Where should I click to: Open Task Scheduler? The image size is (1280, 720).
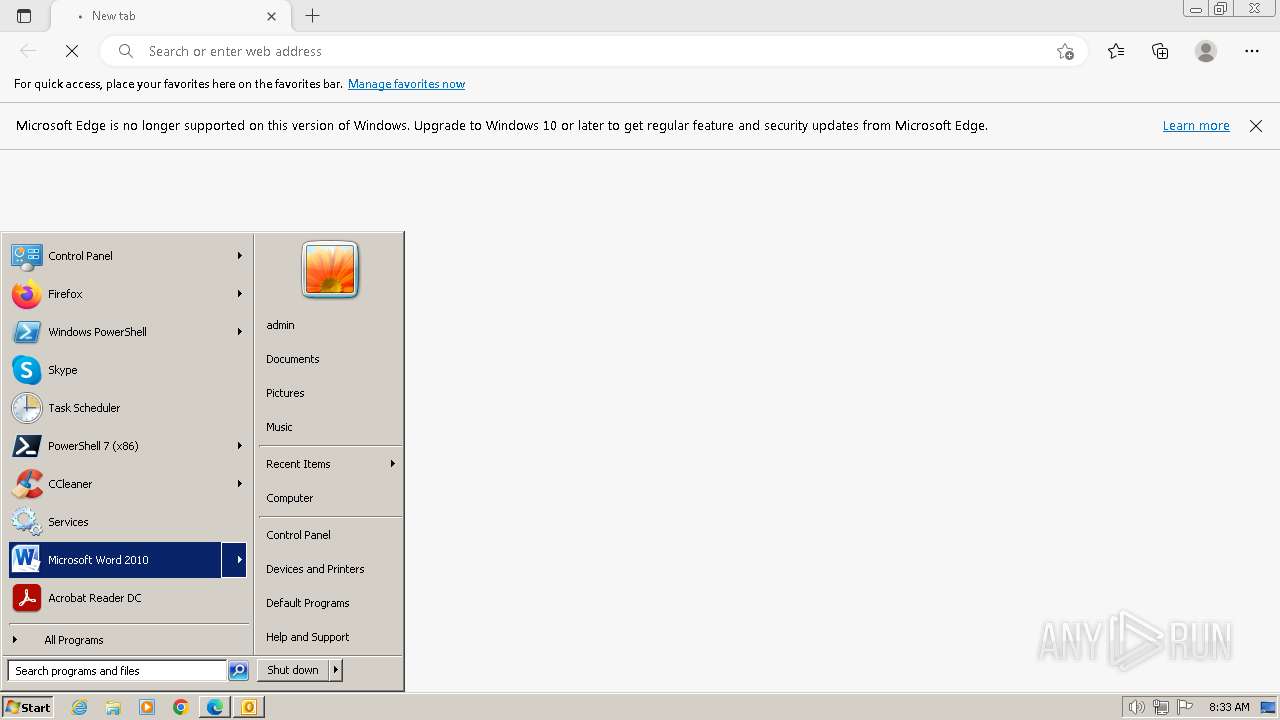[128, 408]
